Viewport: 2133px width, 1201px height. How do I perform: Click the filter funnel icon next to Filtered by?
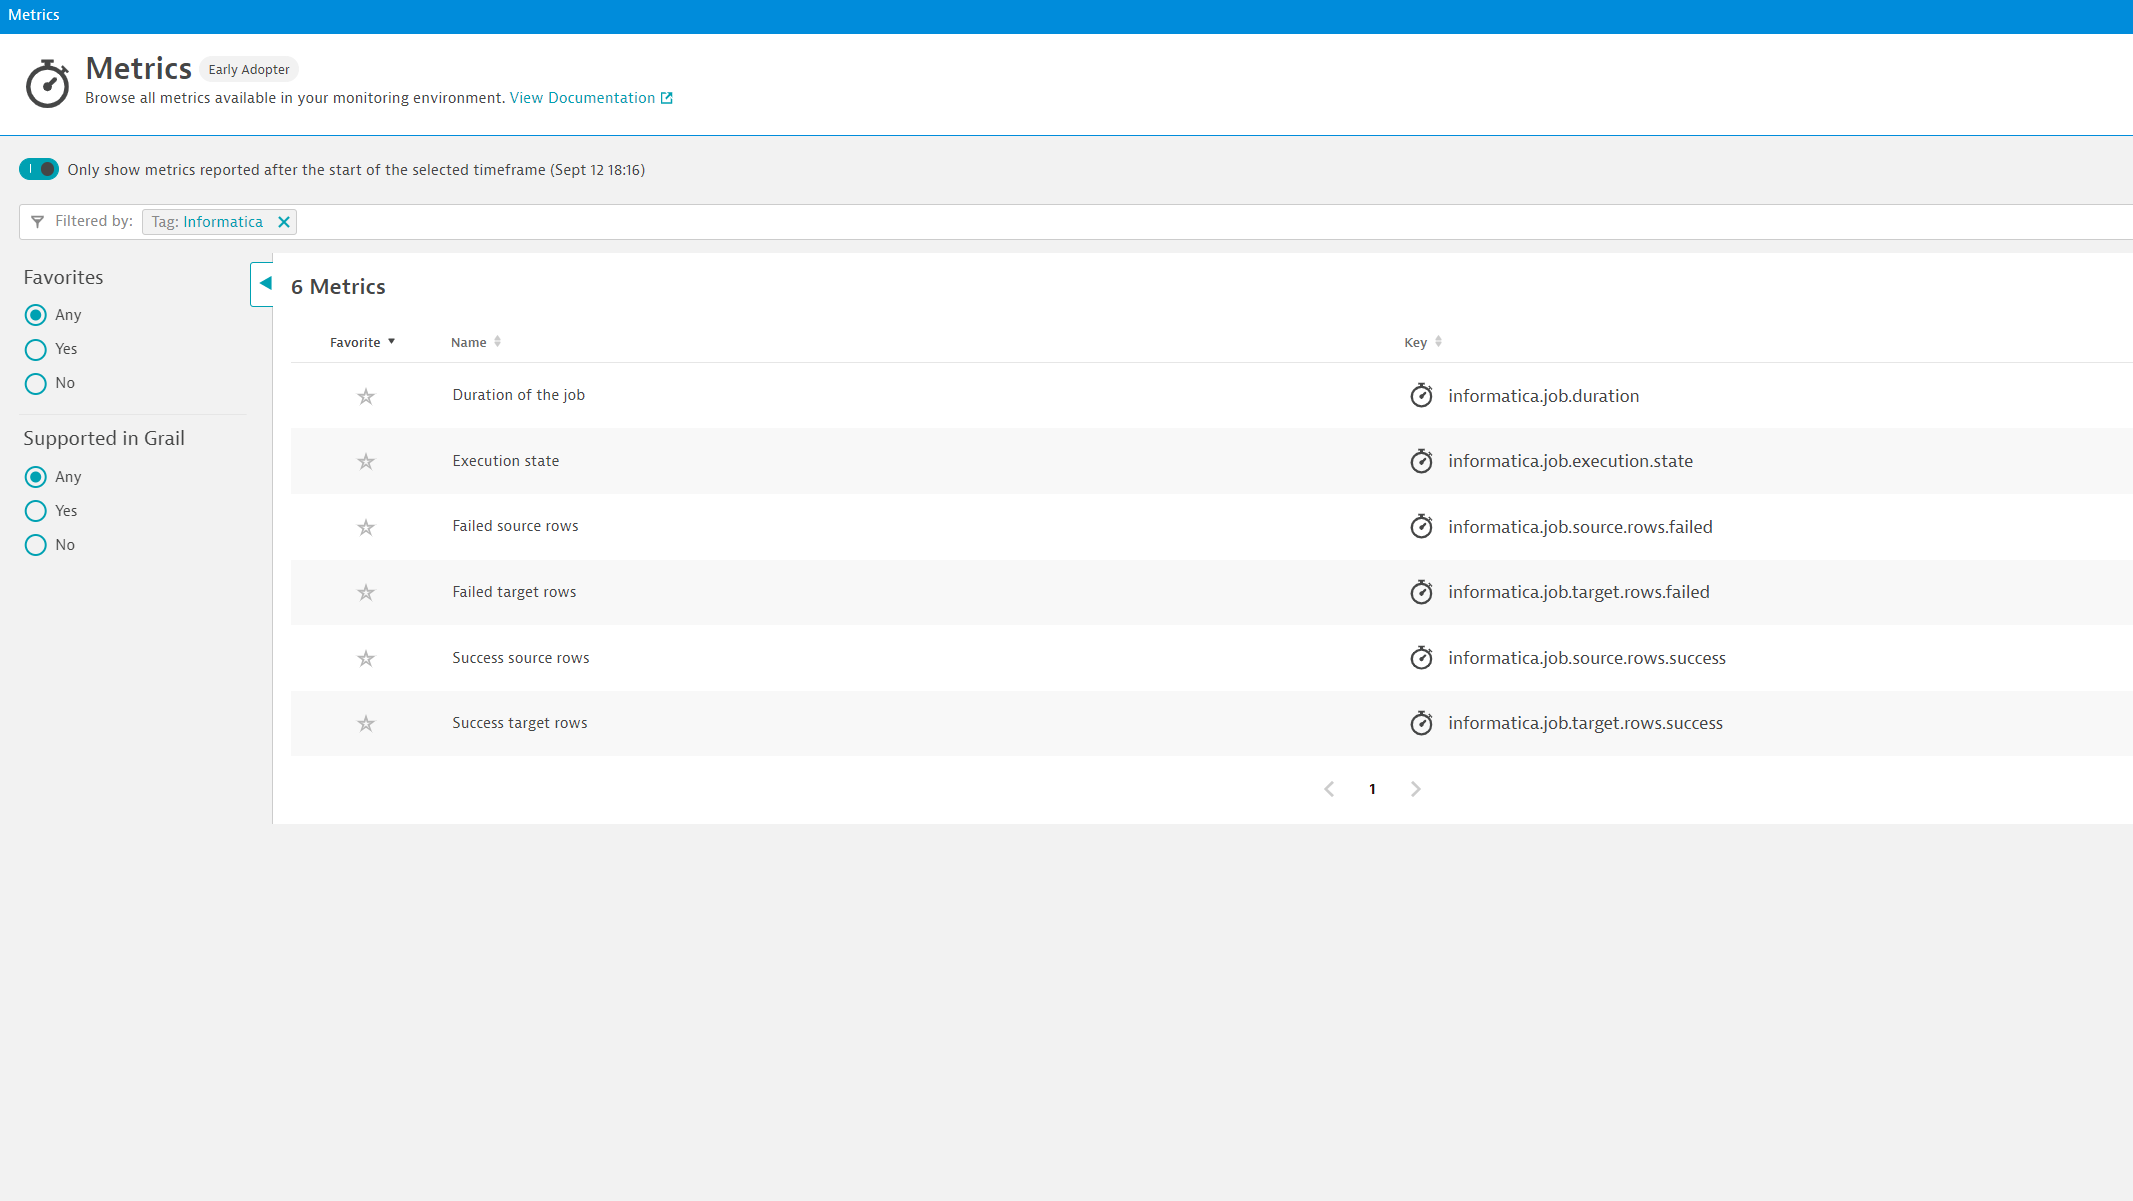(38, 221)
